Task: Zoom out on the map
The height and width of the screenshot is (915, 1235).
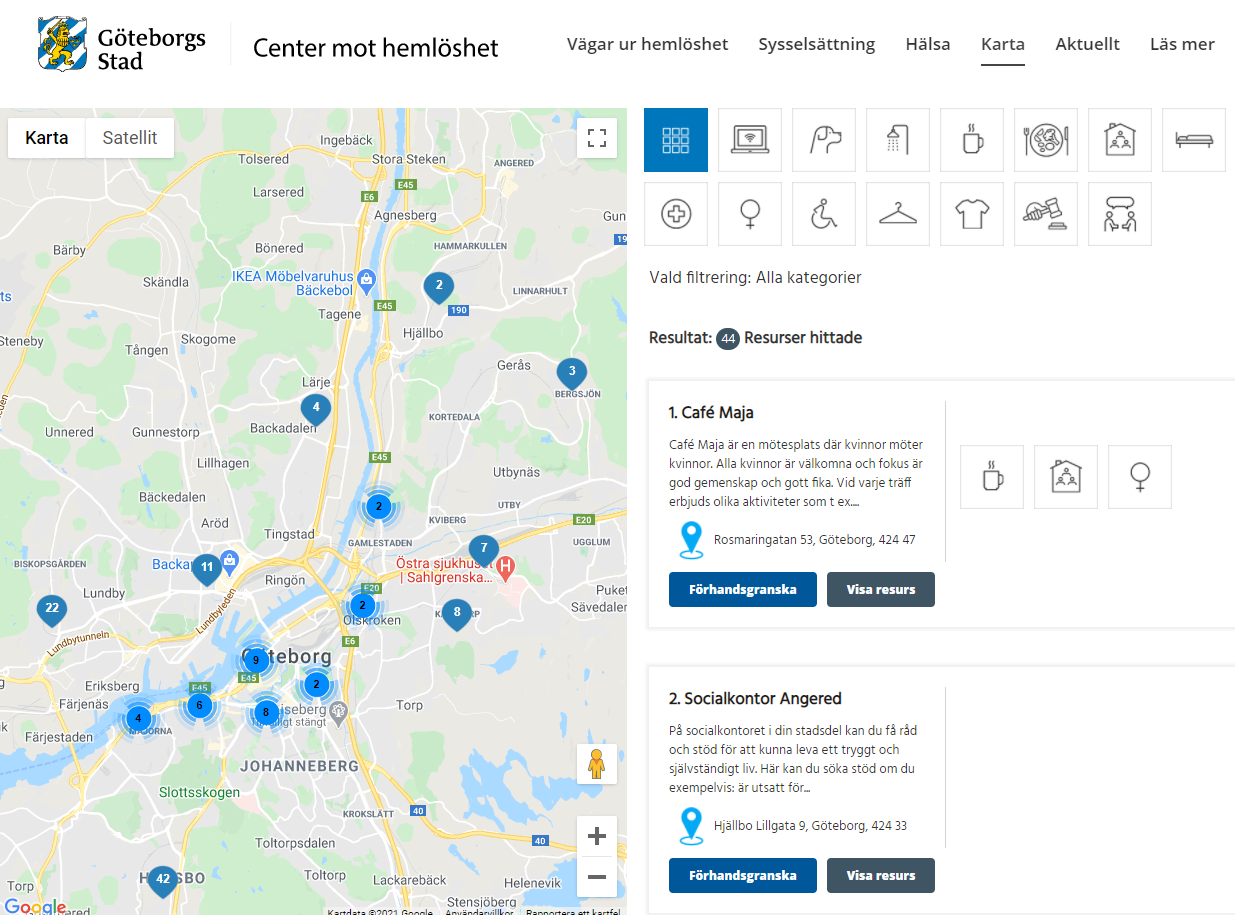Action: coord(597,877)
